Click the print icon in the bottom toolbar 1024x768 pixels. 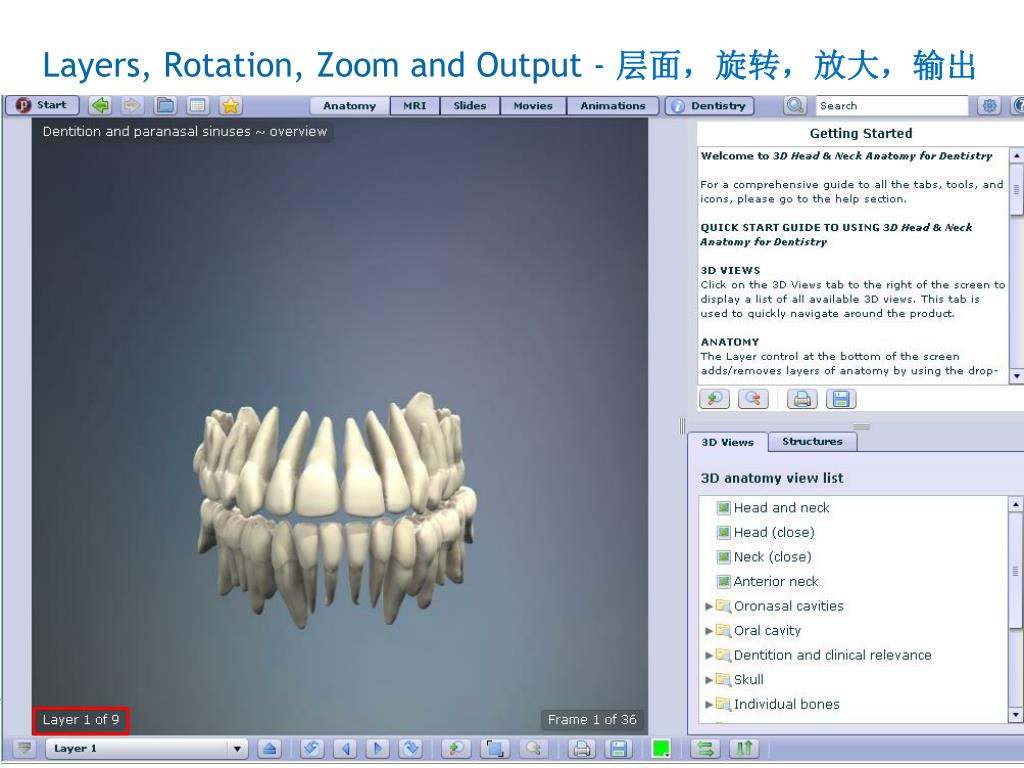(x=582, y=748)
